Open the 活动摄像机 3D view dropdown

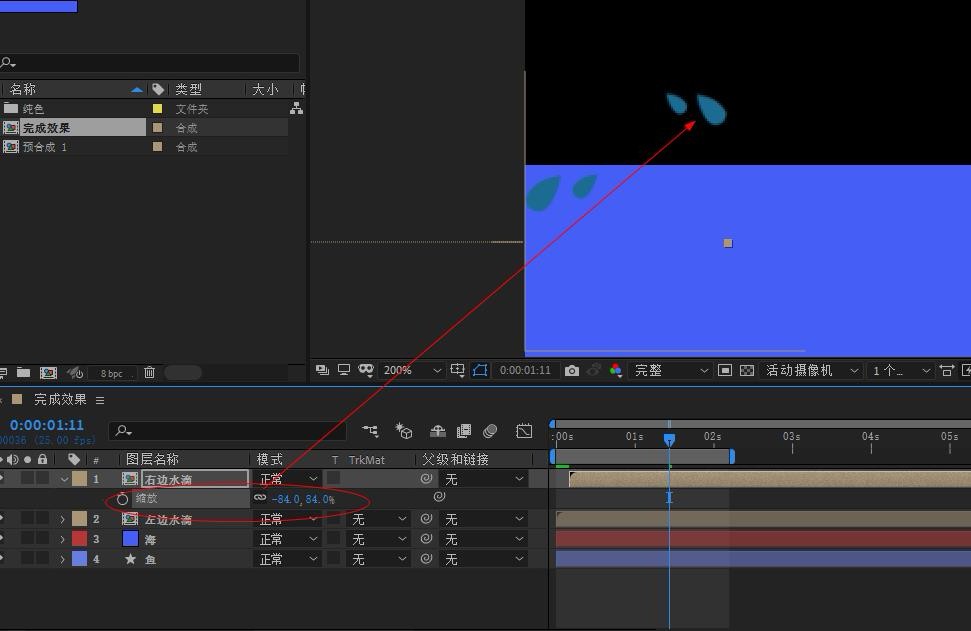tap(810, 370)
